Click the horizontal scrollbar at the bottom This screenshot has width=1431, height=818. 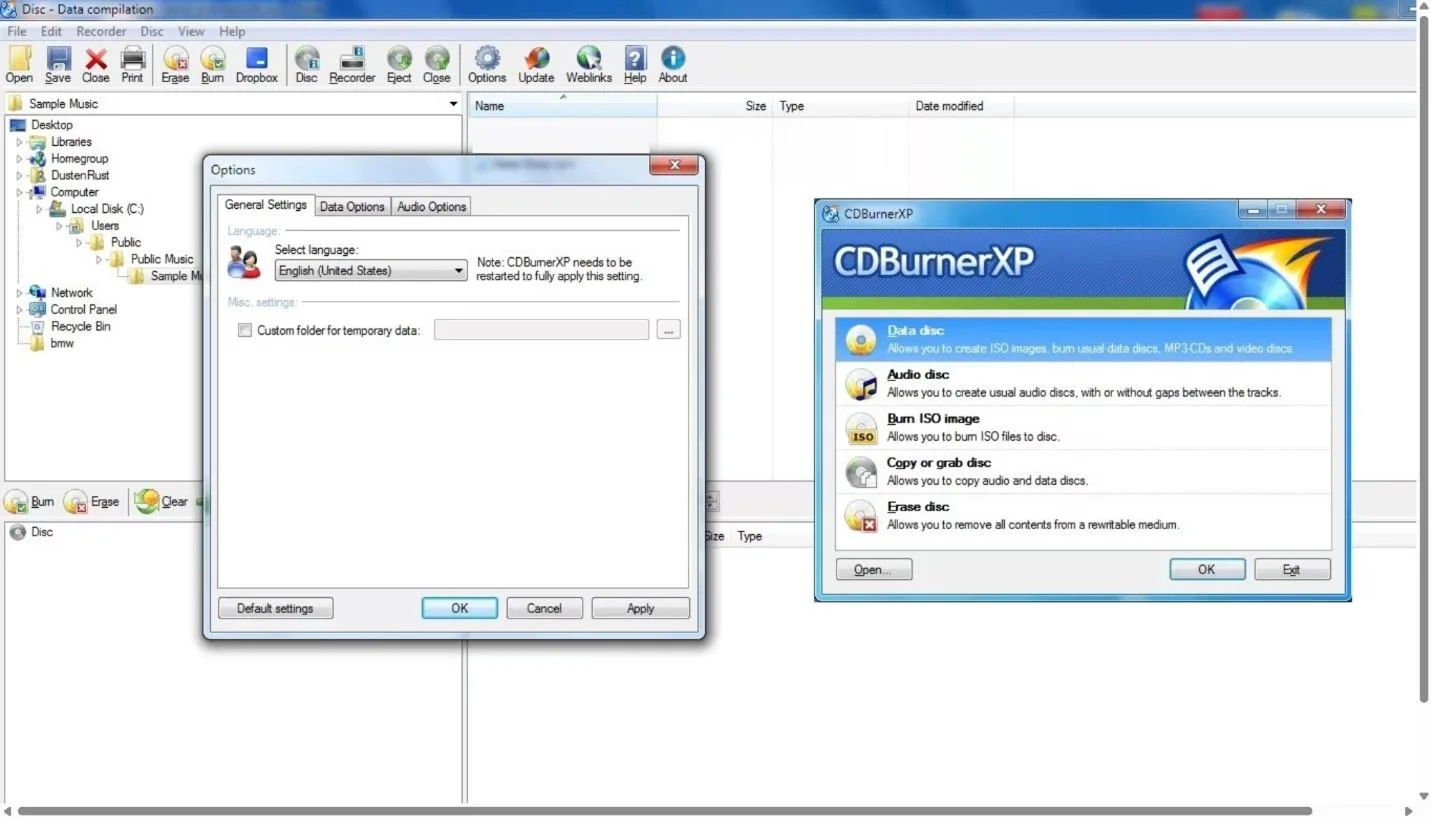(x=665, y=810)
